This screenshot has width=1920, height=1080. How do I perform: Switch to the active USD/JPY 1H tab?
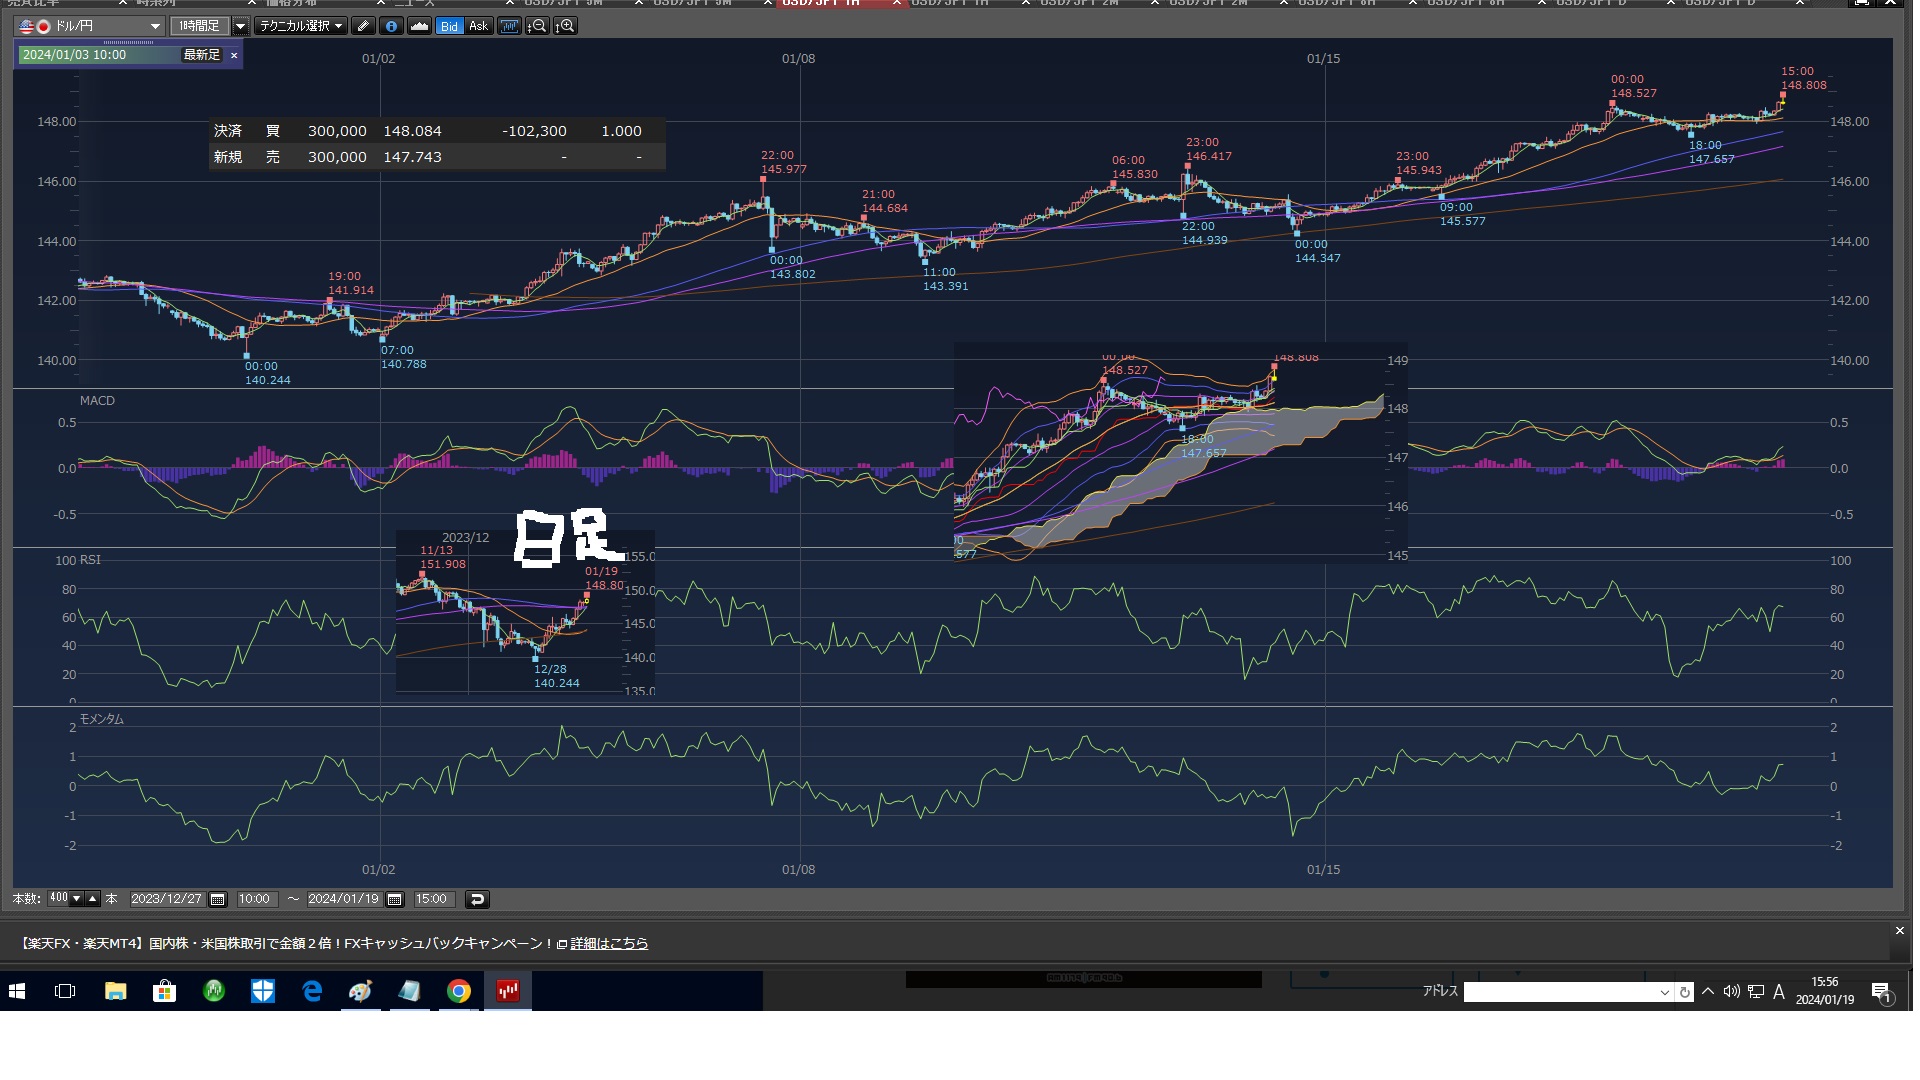pos(820,3)
